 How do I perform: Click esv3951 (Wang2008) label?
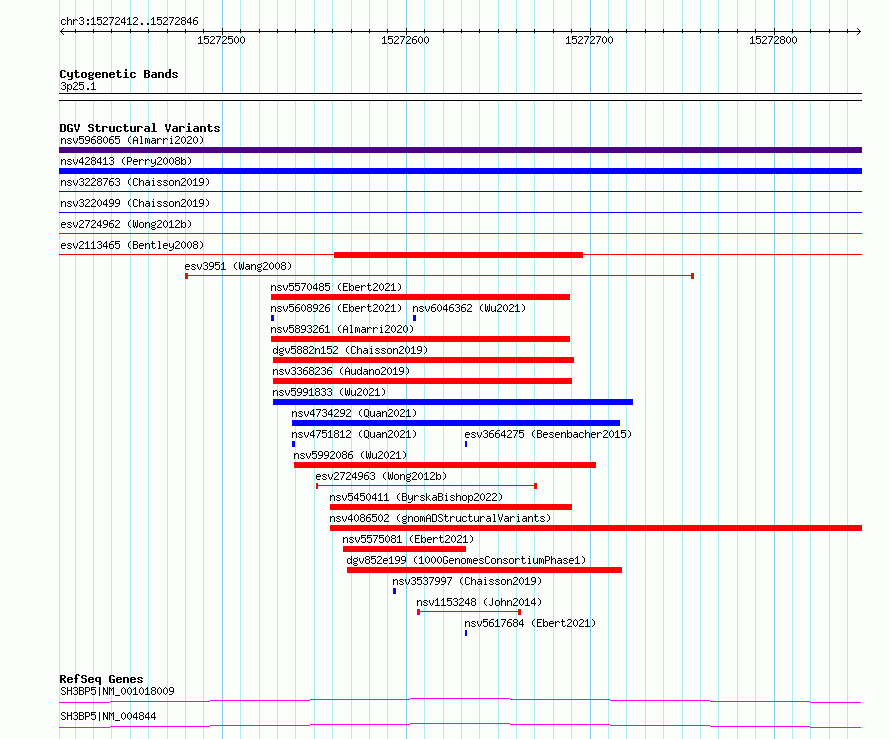(x=238, y=266)
